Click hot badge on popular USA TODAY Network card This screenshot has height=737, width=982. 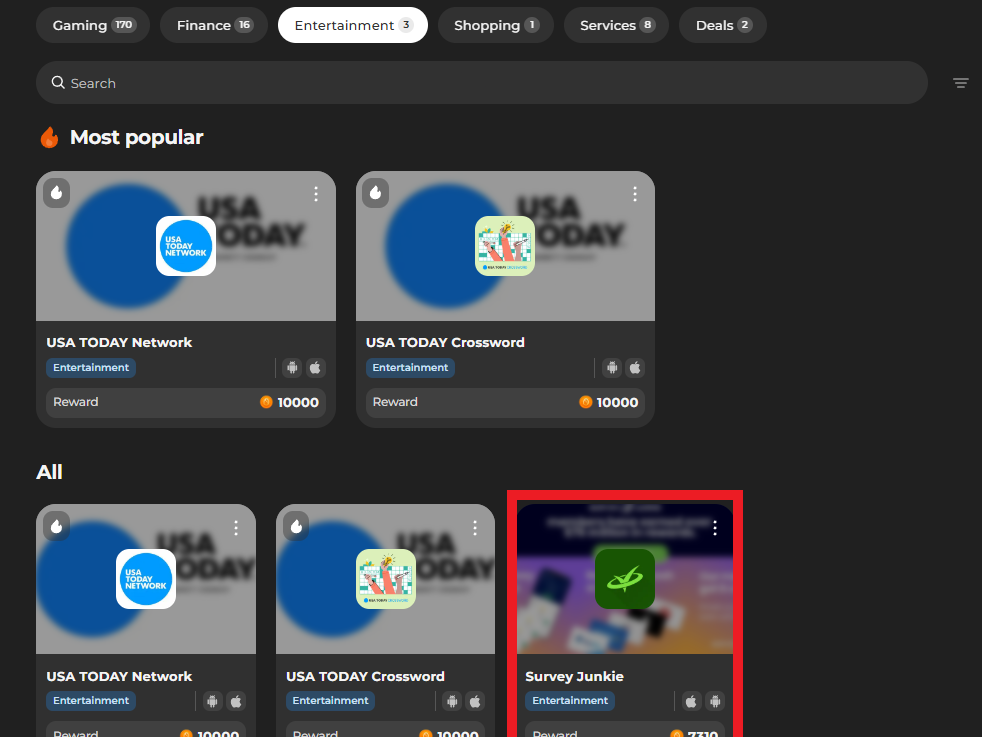[56, 193]
